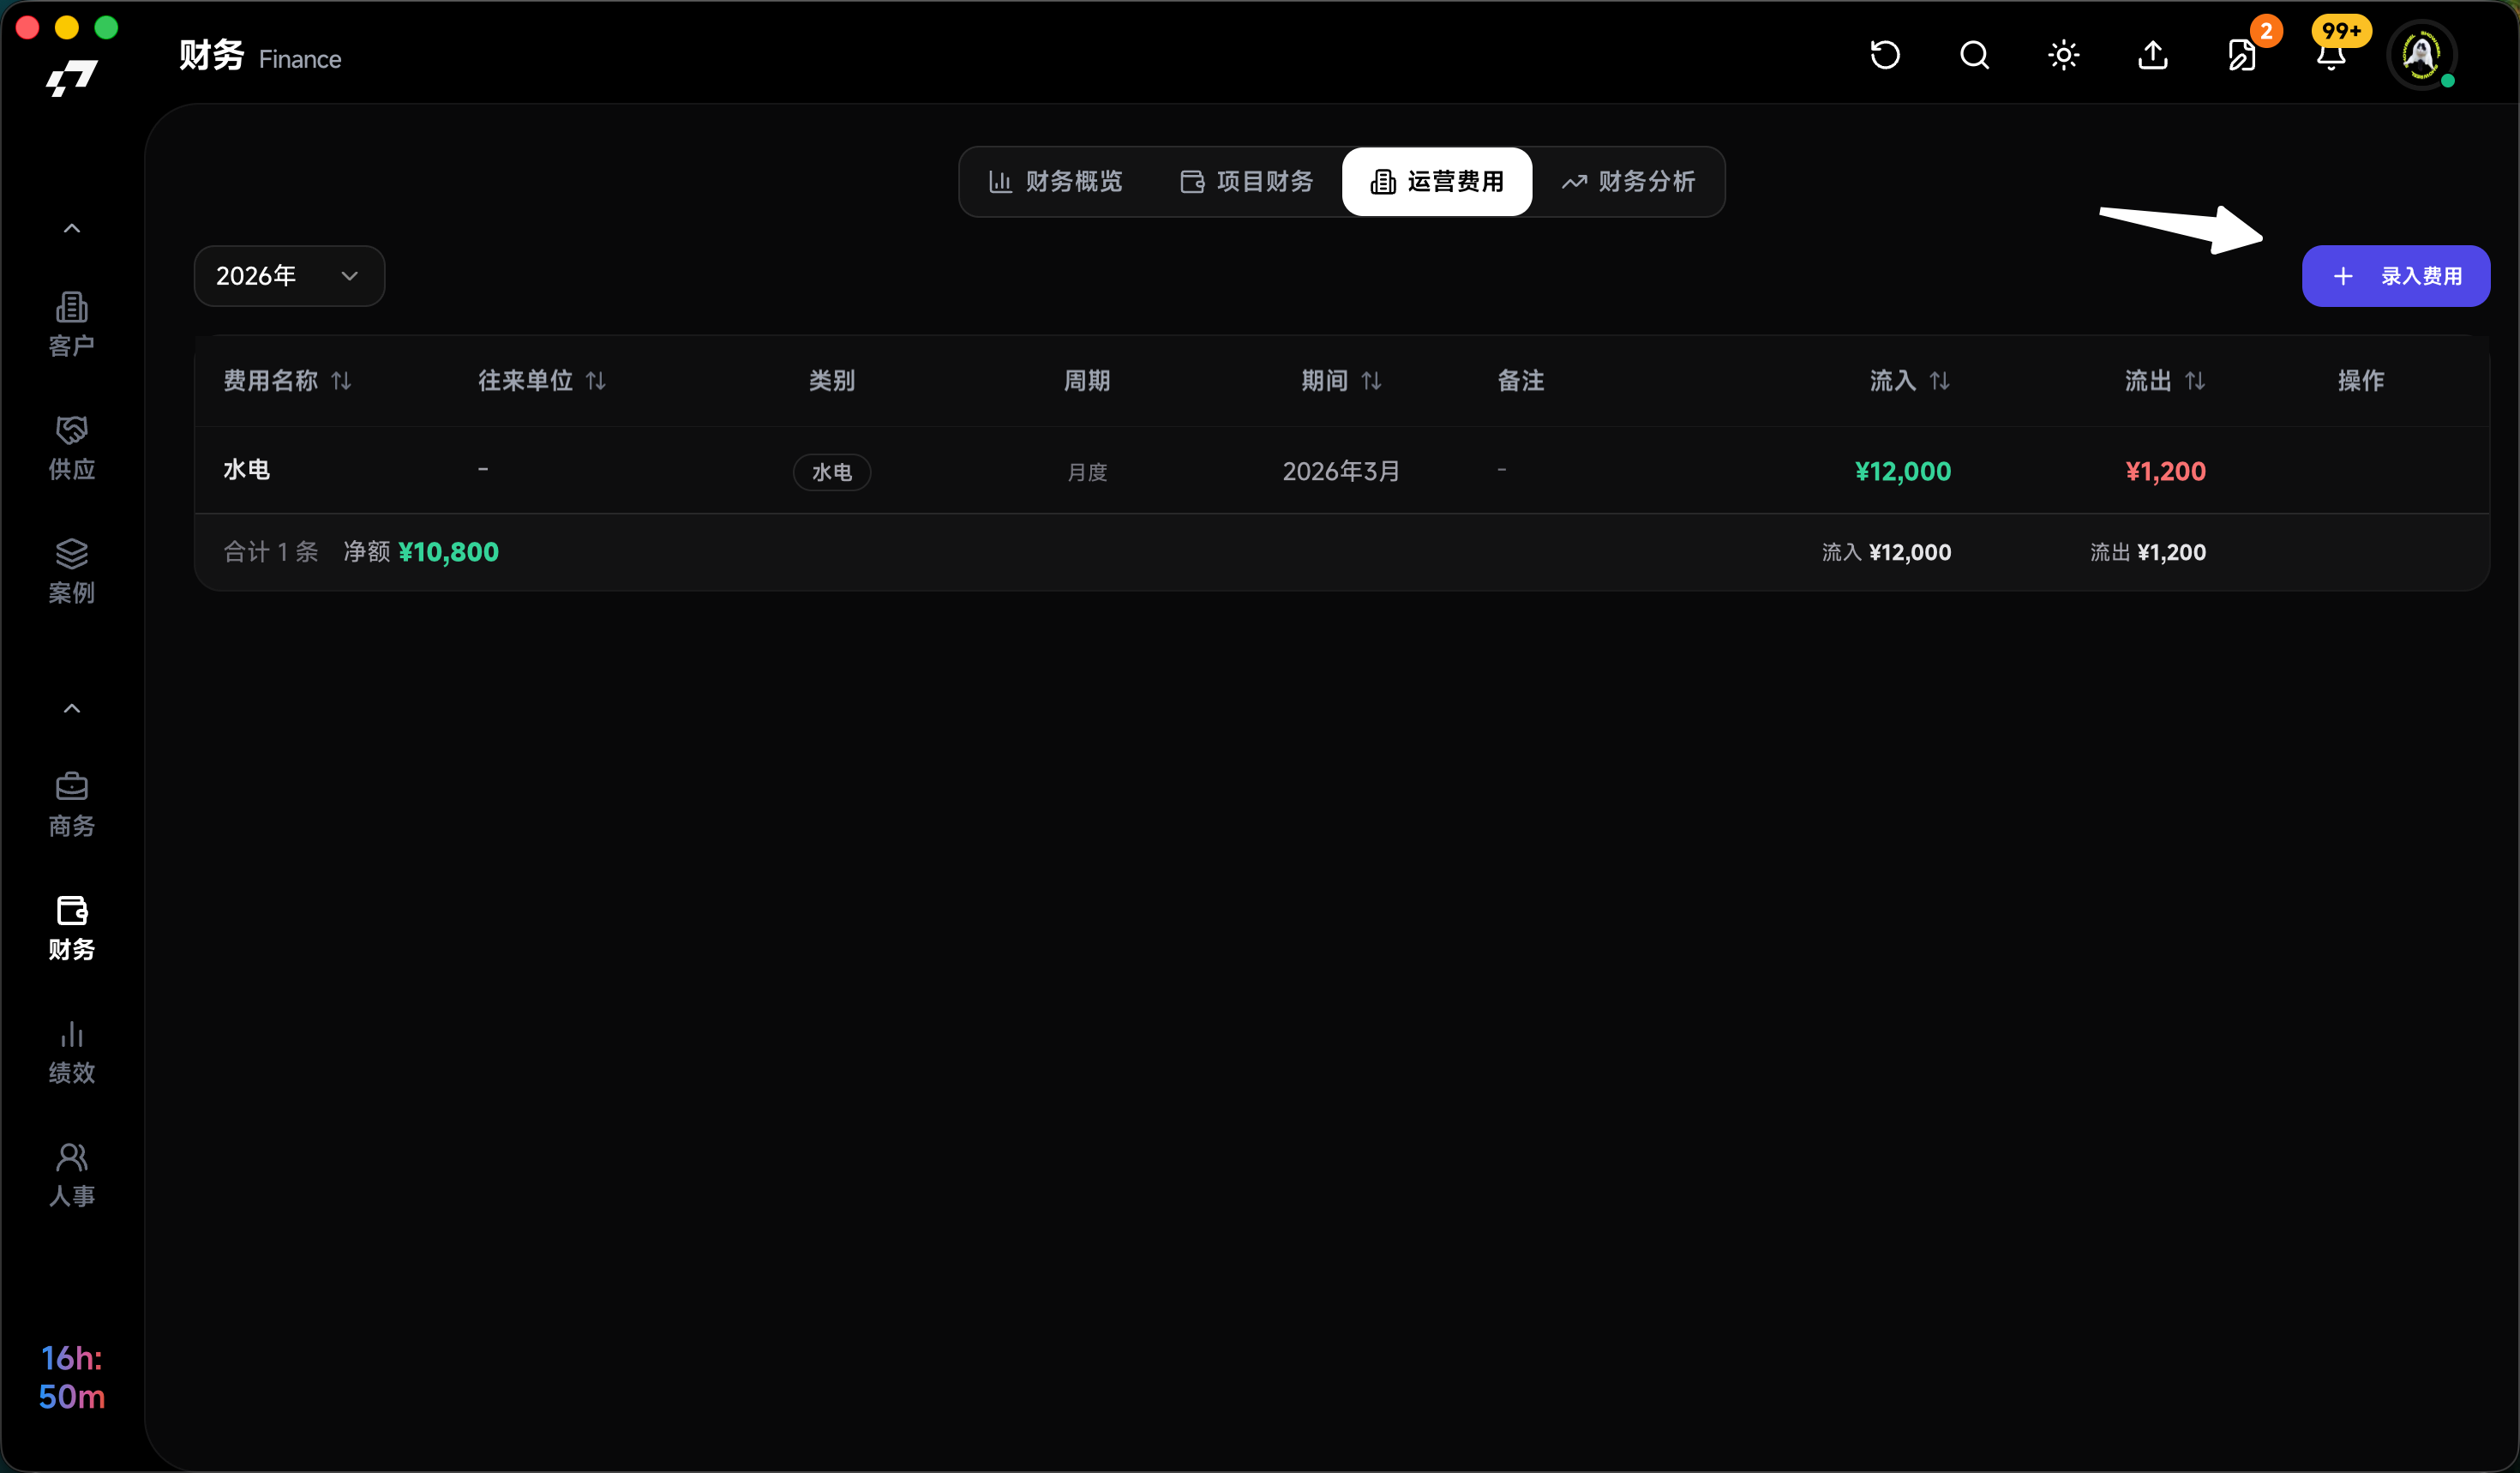Click the app logo in the sidebar
This screenshot has width=2520, height=1473.
[x=72, y=78]
